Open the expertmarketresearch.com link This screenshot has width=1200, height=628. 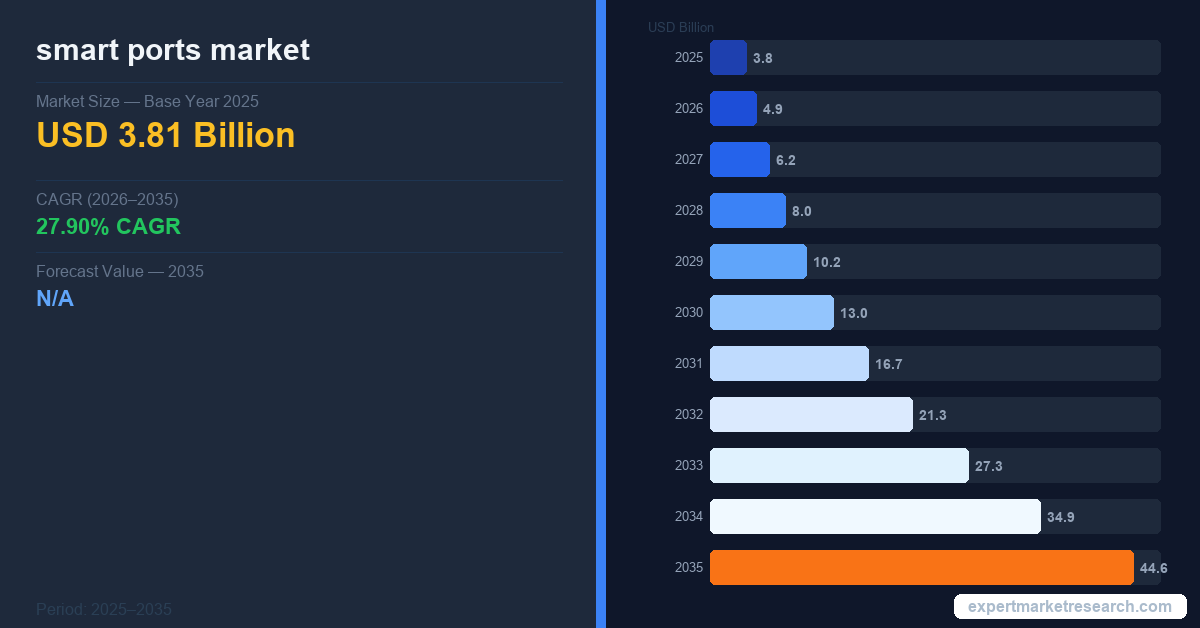point(1069,607)
